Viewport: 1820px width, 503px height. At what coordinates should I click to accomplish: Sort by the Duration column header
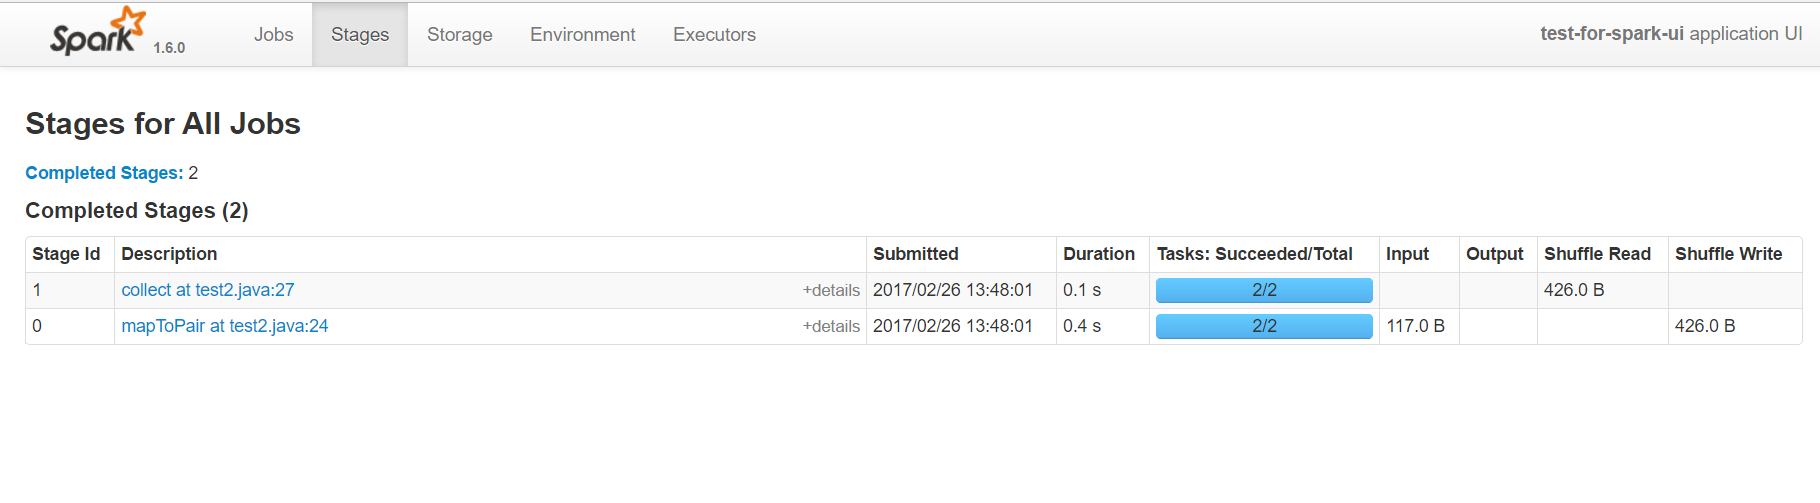1098,254
